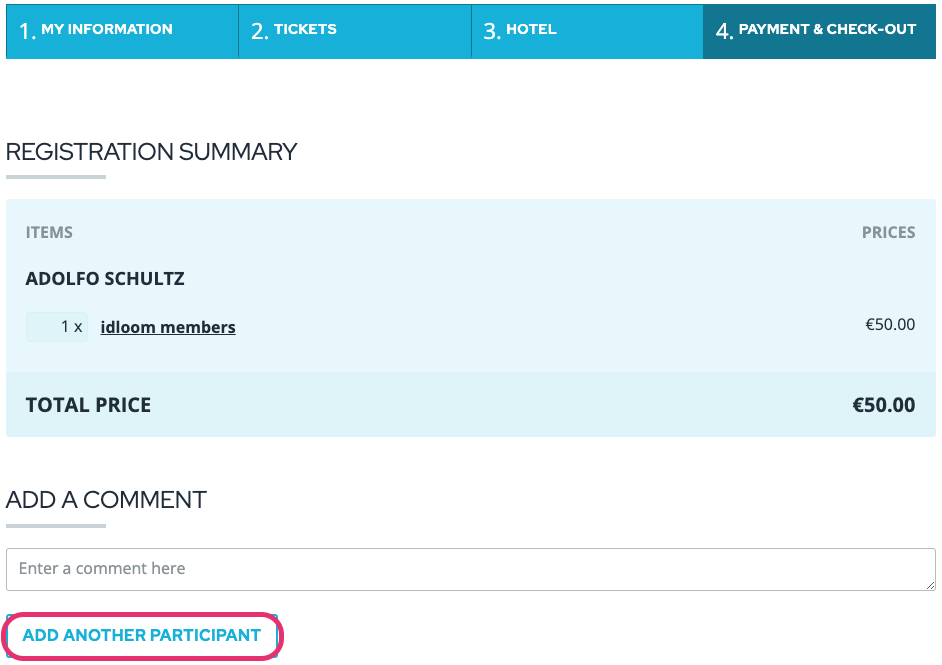Focus the 'Enter a comment here' box

(x=470, y=569)
